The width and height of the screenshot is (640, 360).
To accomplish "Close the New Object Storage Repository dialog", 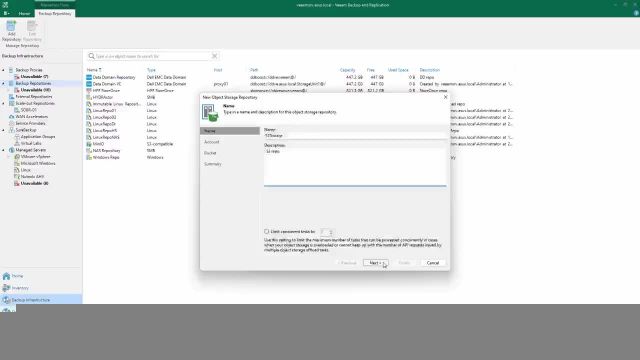I will pyautogui.click(x=445, y=97).
